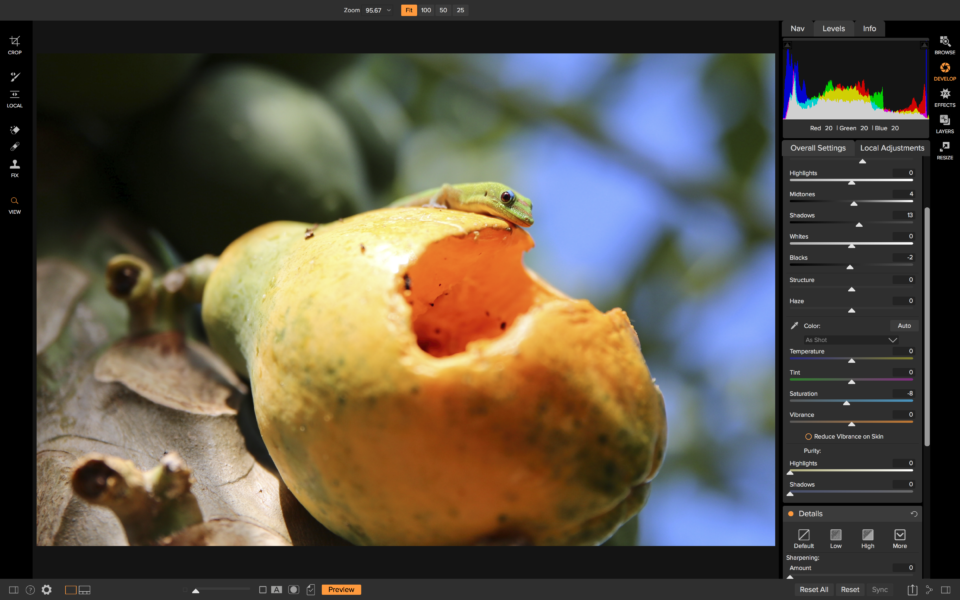Open the Resize module
The width and height of the screenshot is (960, 600).
pyautogui.click(x=945, y=151)
